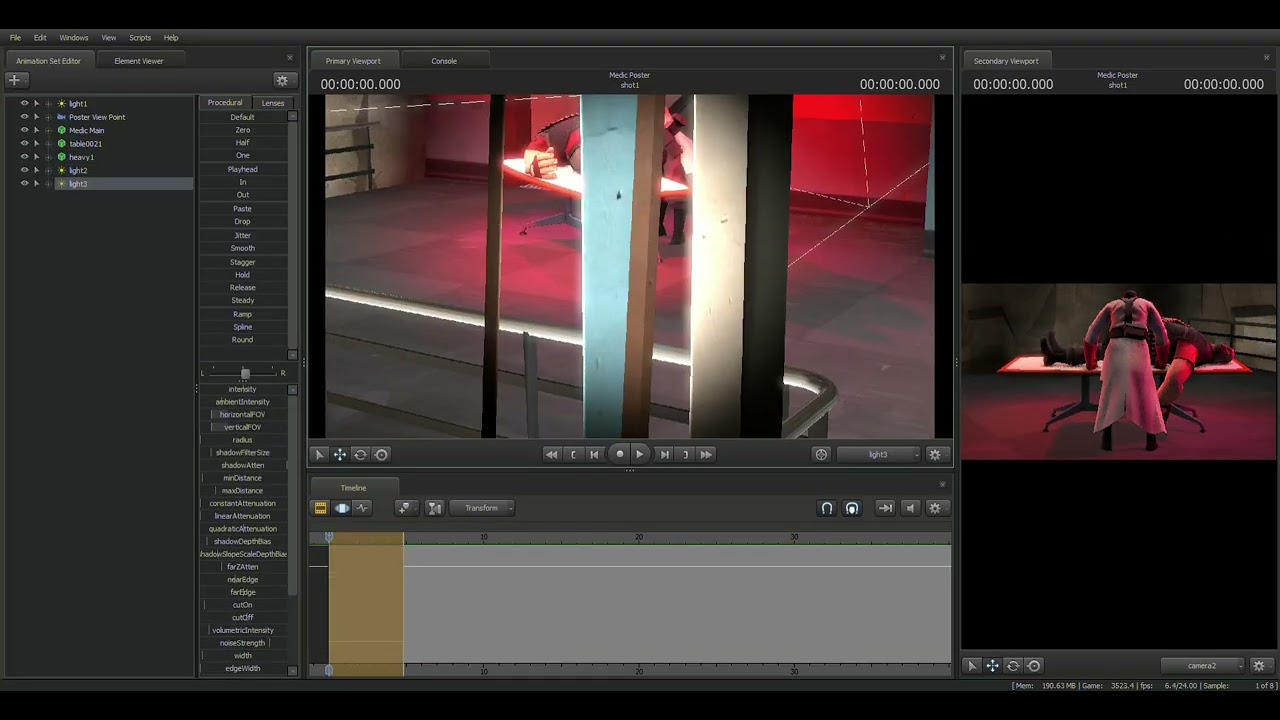The height and width of the screenshot is (720, 1280).
Task: Apply the Default procedural preset
Action: pos(243,117)
